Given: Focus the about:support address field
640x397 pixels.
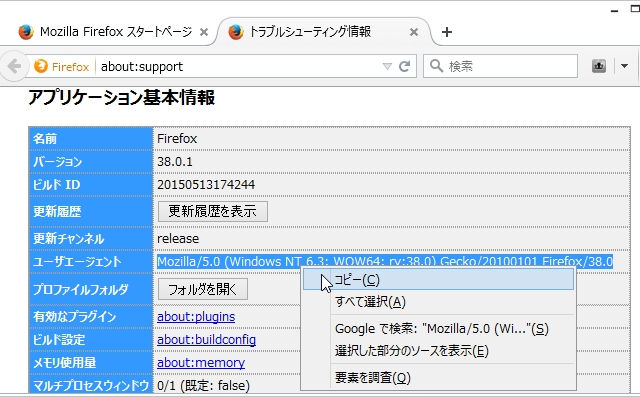Looking at the screenshot, I should 239,67.
